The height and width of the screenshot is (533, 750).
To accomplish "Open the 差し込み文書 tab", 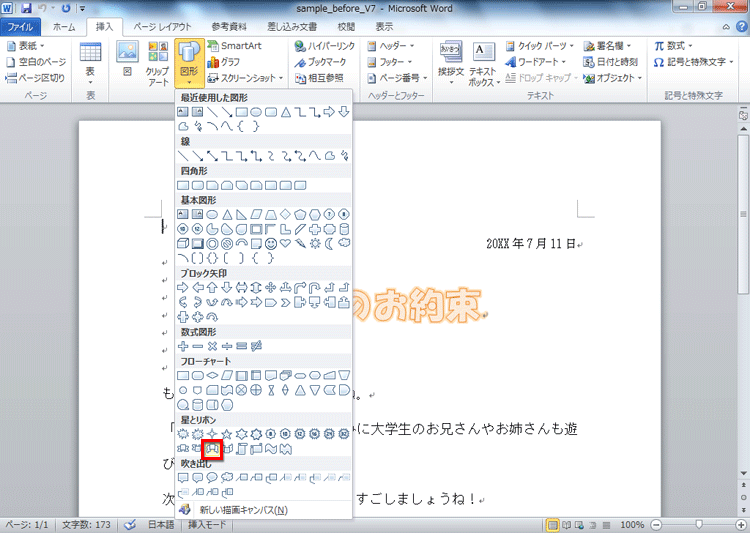I will click(292, 27).
